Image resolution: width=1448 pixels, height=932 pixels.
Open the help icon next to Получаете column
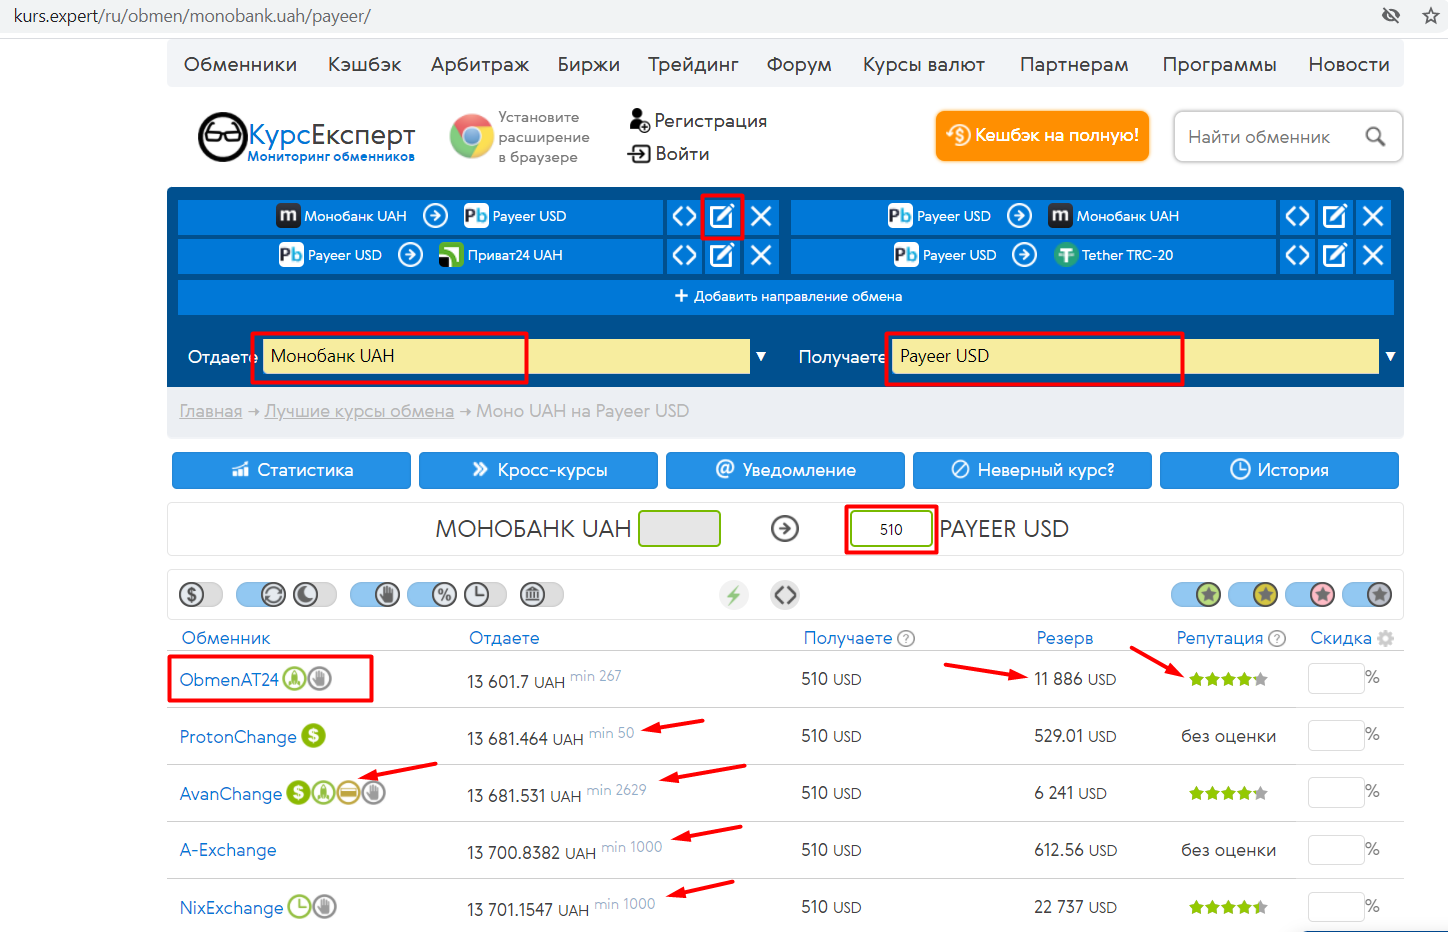[906, 638]
